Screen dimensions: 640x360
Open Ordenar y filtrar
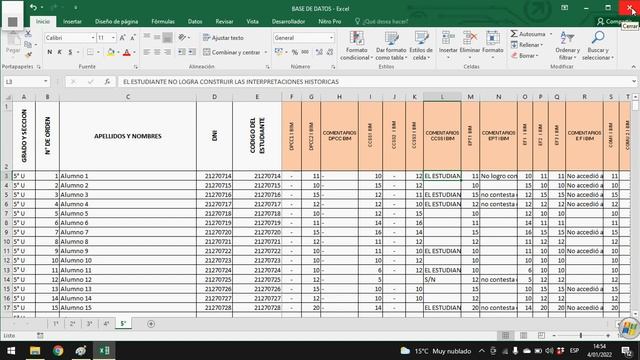click(567, 45)
